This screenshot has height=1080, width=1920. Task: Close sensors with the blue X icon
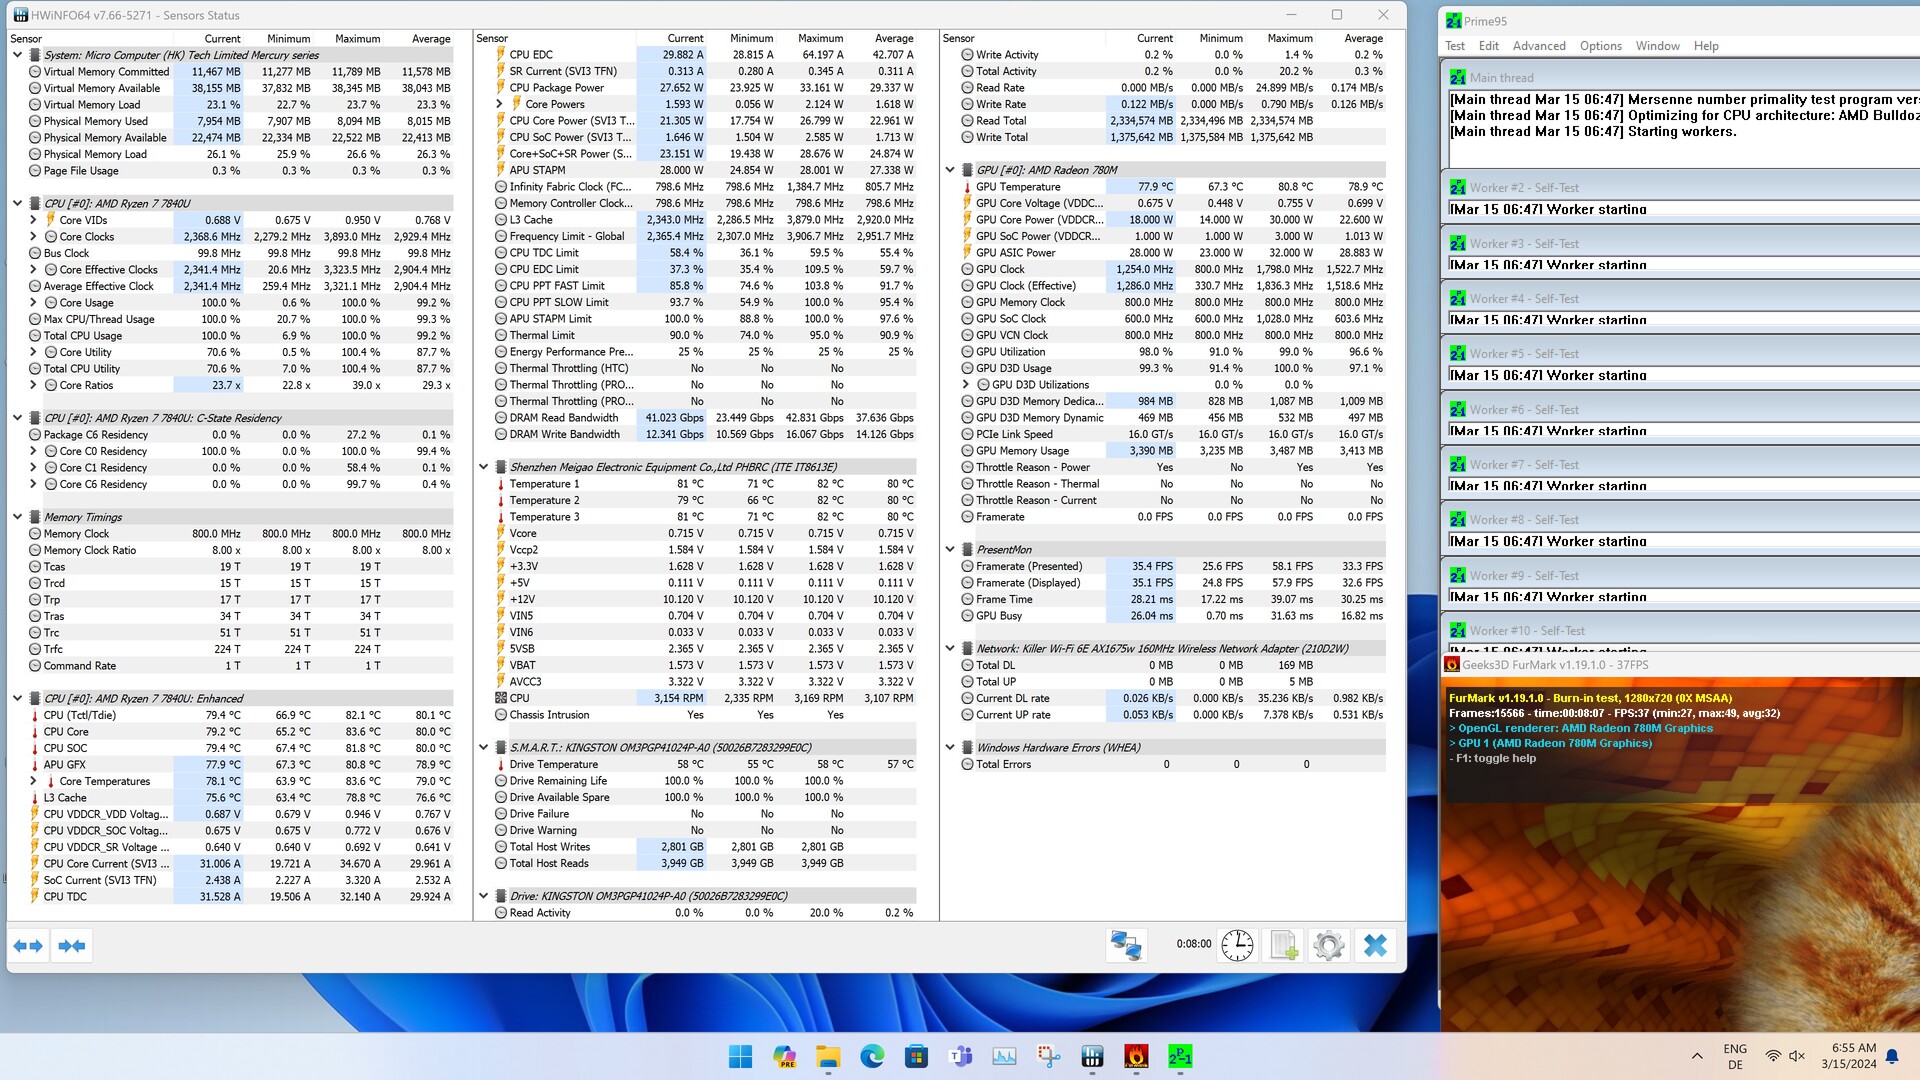1375,945
